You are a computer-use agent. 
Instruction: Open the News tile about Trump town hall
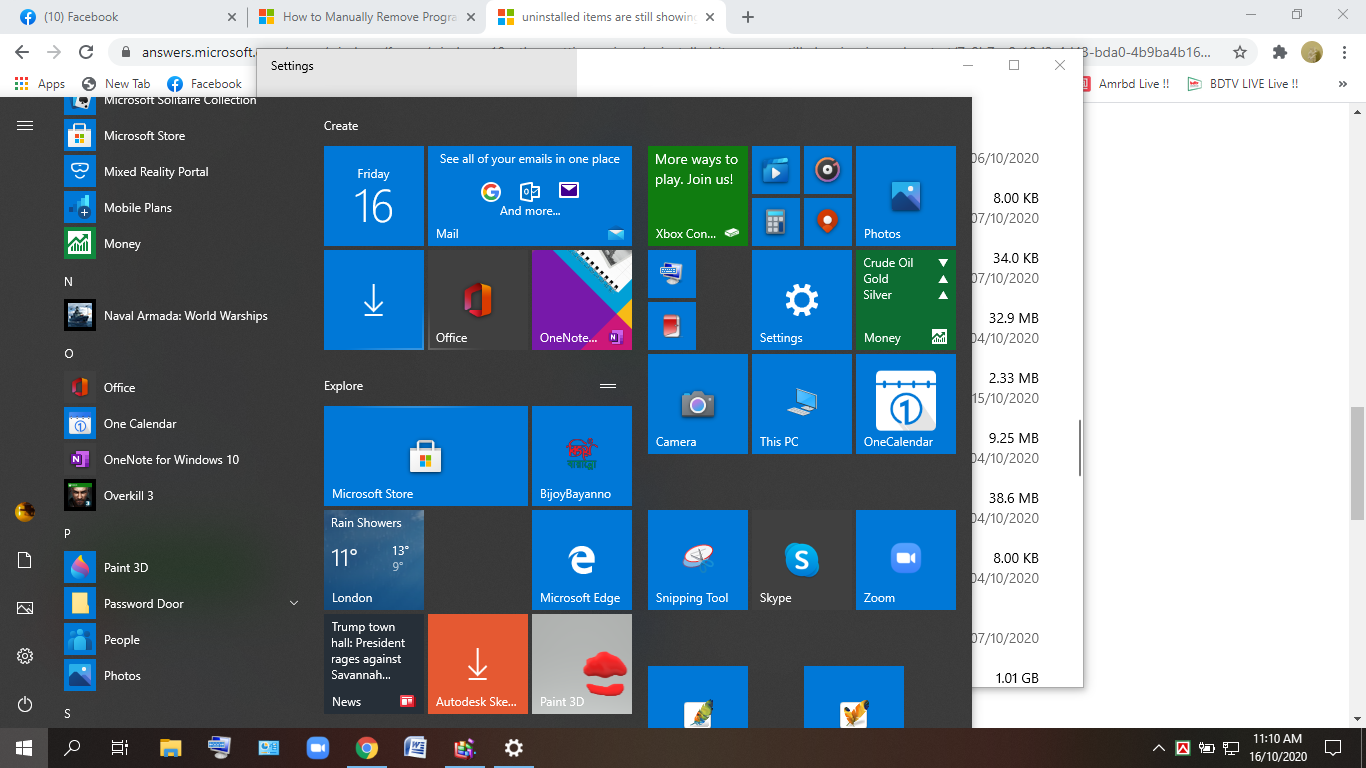[373, 664]
